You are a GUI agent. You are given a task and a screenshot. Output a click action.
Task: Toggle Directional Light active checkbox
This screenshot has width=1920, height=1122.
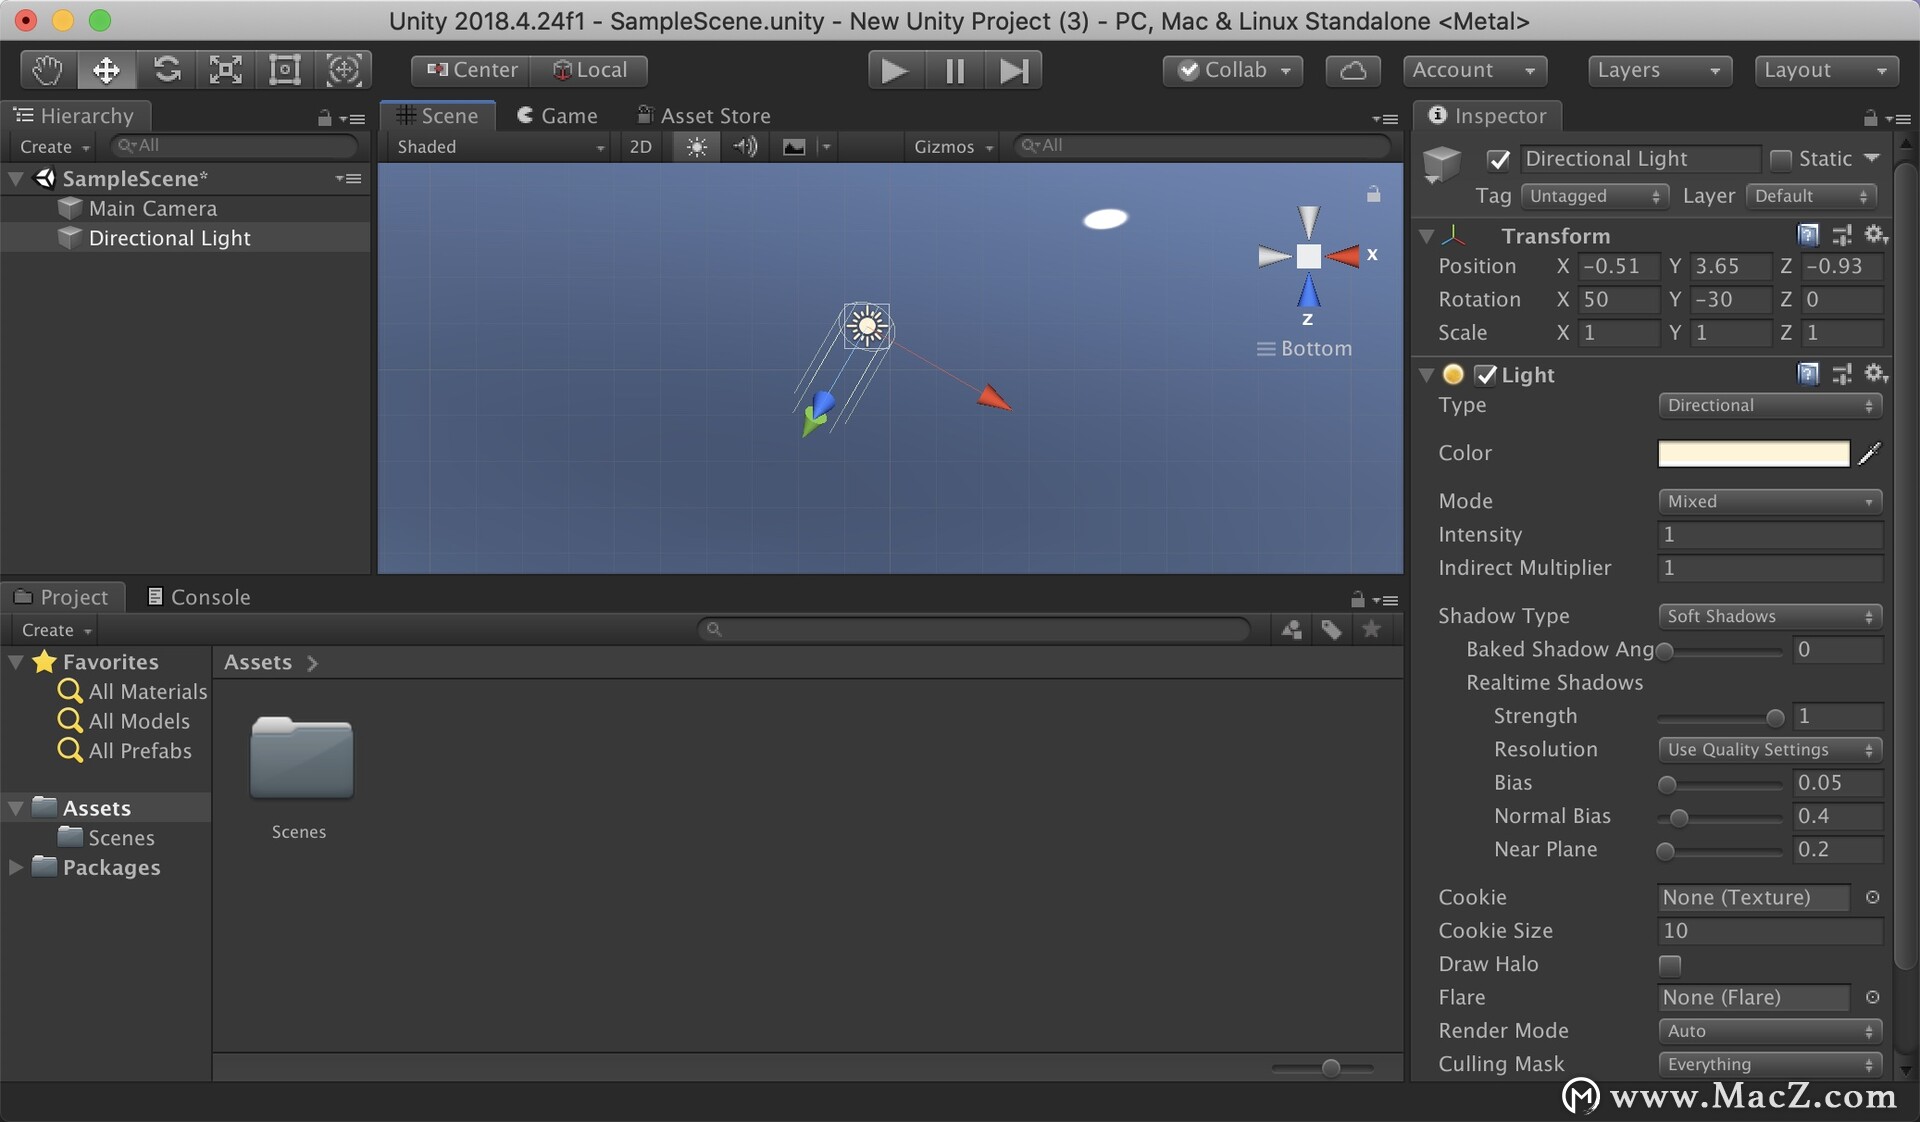(1498, 159)
